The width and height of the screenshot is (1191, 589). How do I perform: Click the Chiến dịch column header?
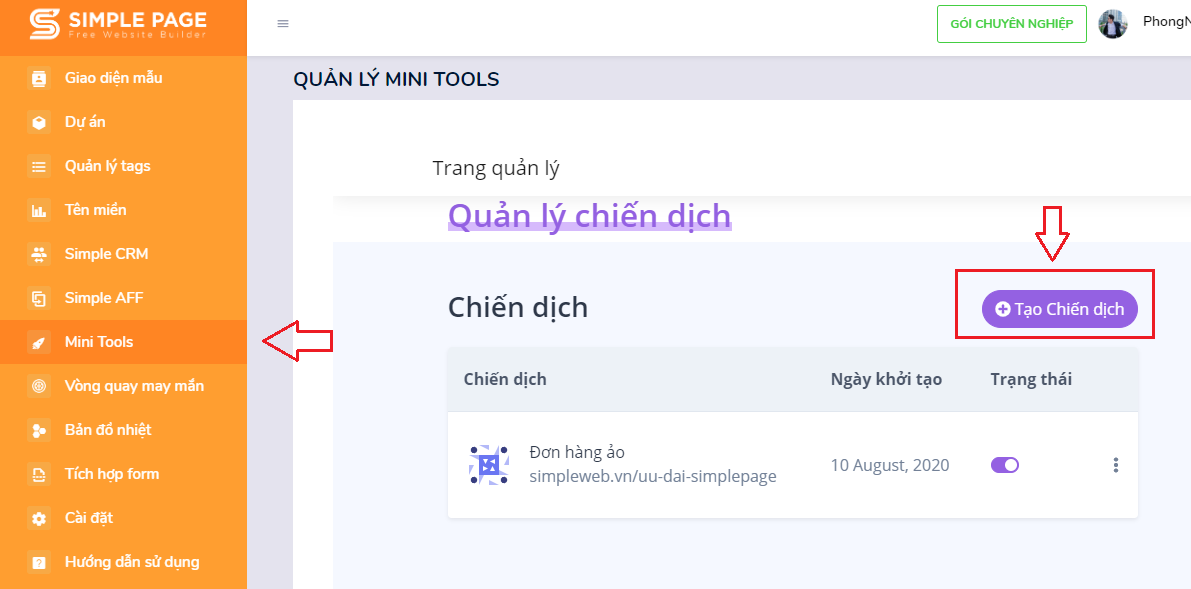pyautogui.click(x=505, y=379)
